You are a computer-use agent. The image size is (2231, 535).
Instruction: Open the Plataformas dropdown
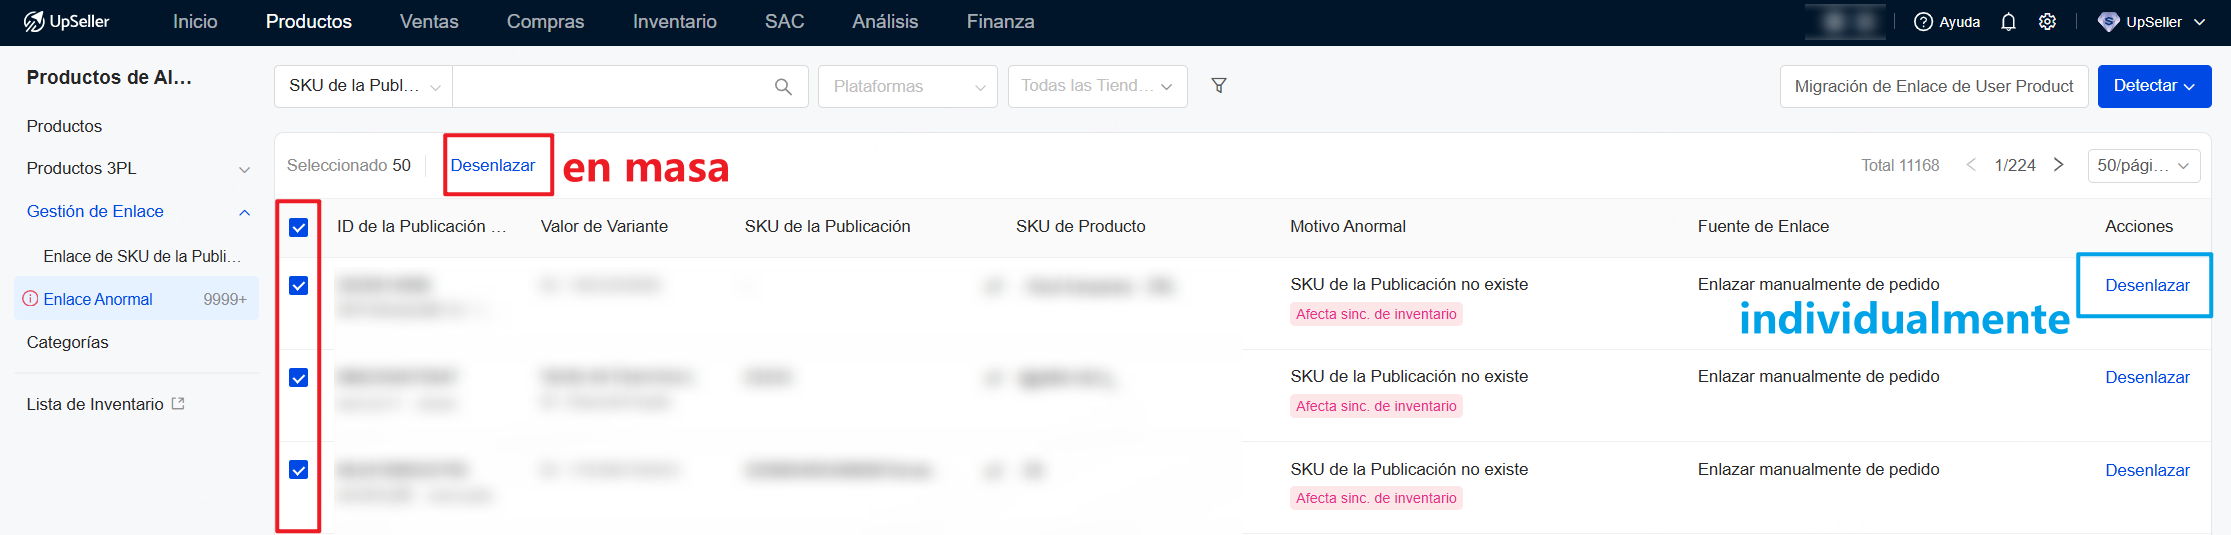[x=907, y=87]
